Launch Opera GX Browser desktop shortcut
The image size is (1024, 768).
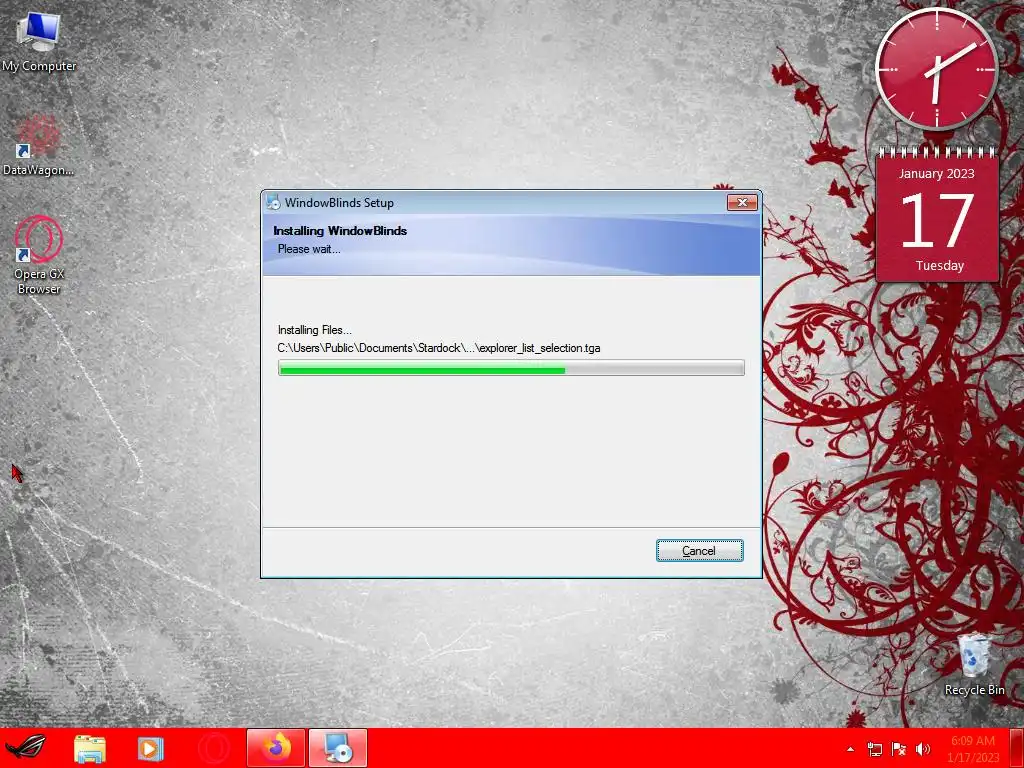click(x=39, y=255)
